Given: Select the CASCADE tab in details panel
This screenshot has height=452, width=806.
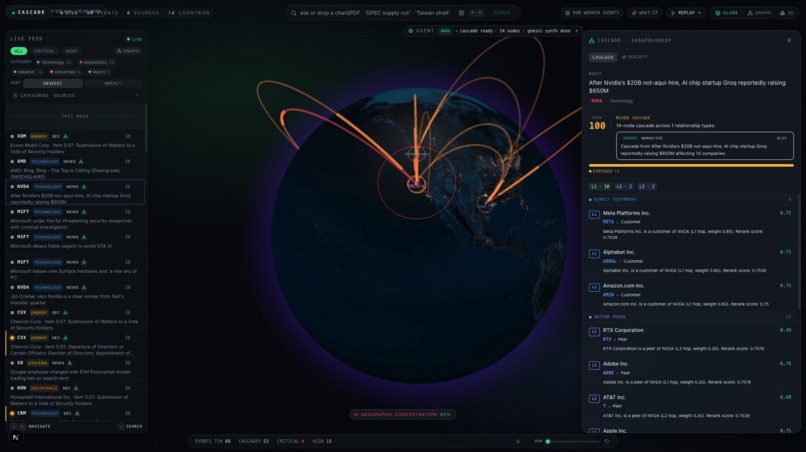Looking at the screenshot, I should (602, 57).
